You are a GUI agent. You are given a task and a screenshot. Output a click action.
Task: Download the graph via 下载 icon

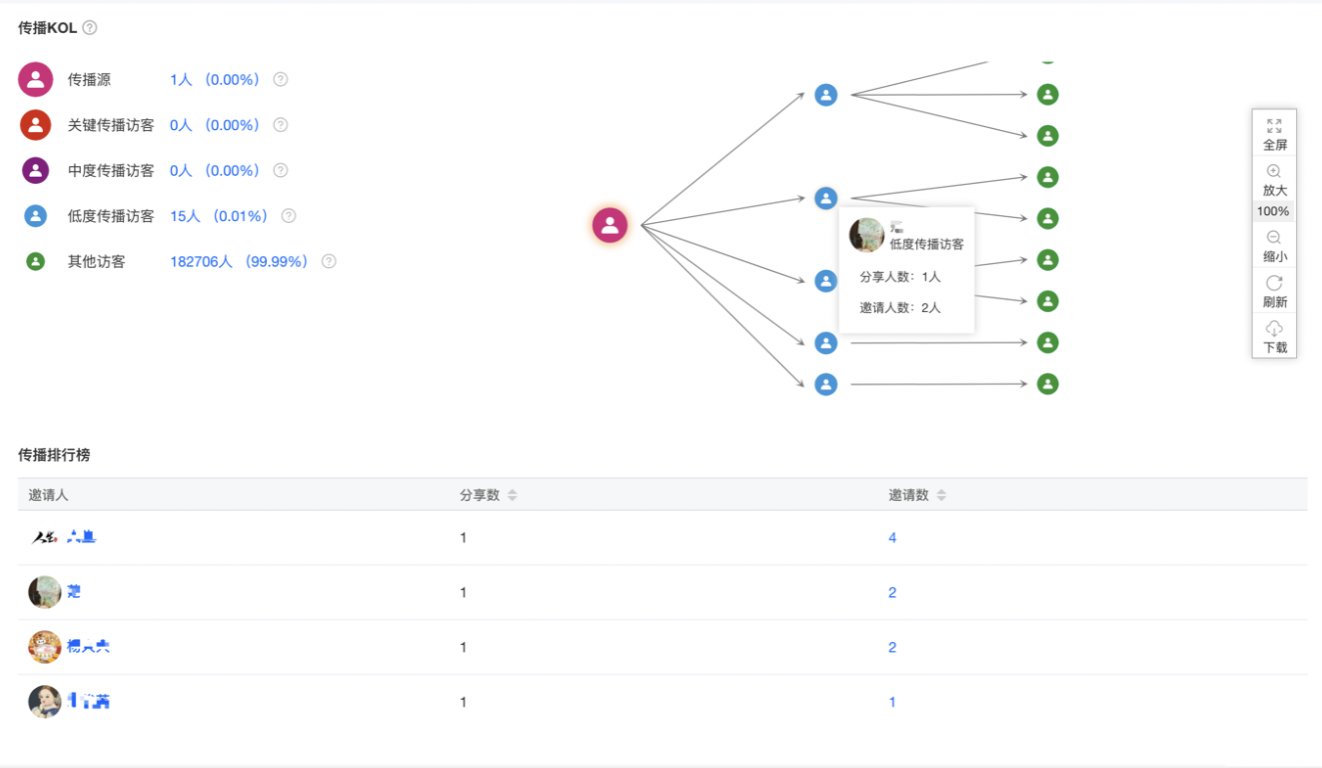[1274, 329]
